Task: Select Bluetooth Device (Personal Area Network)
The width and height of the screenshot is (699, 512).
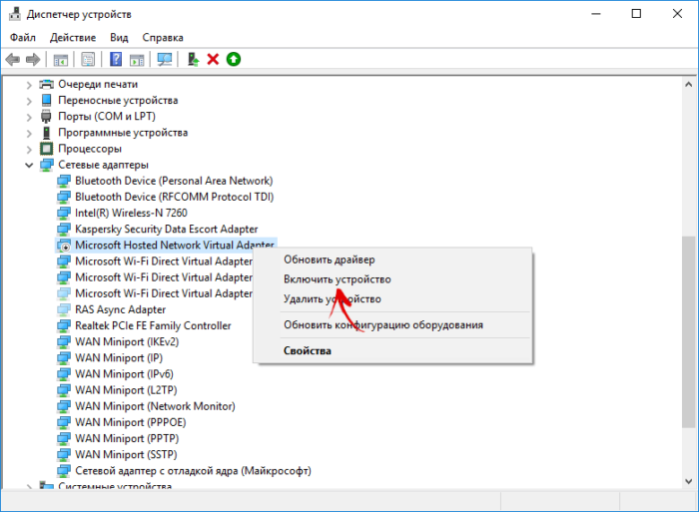Action: click(174, 181)
